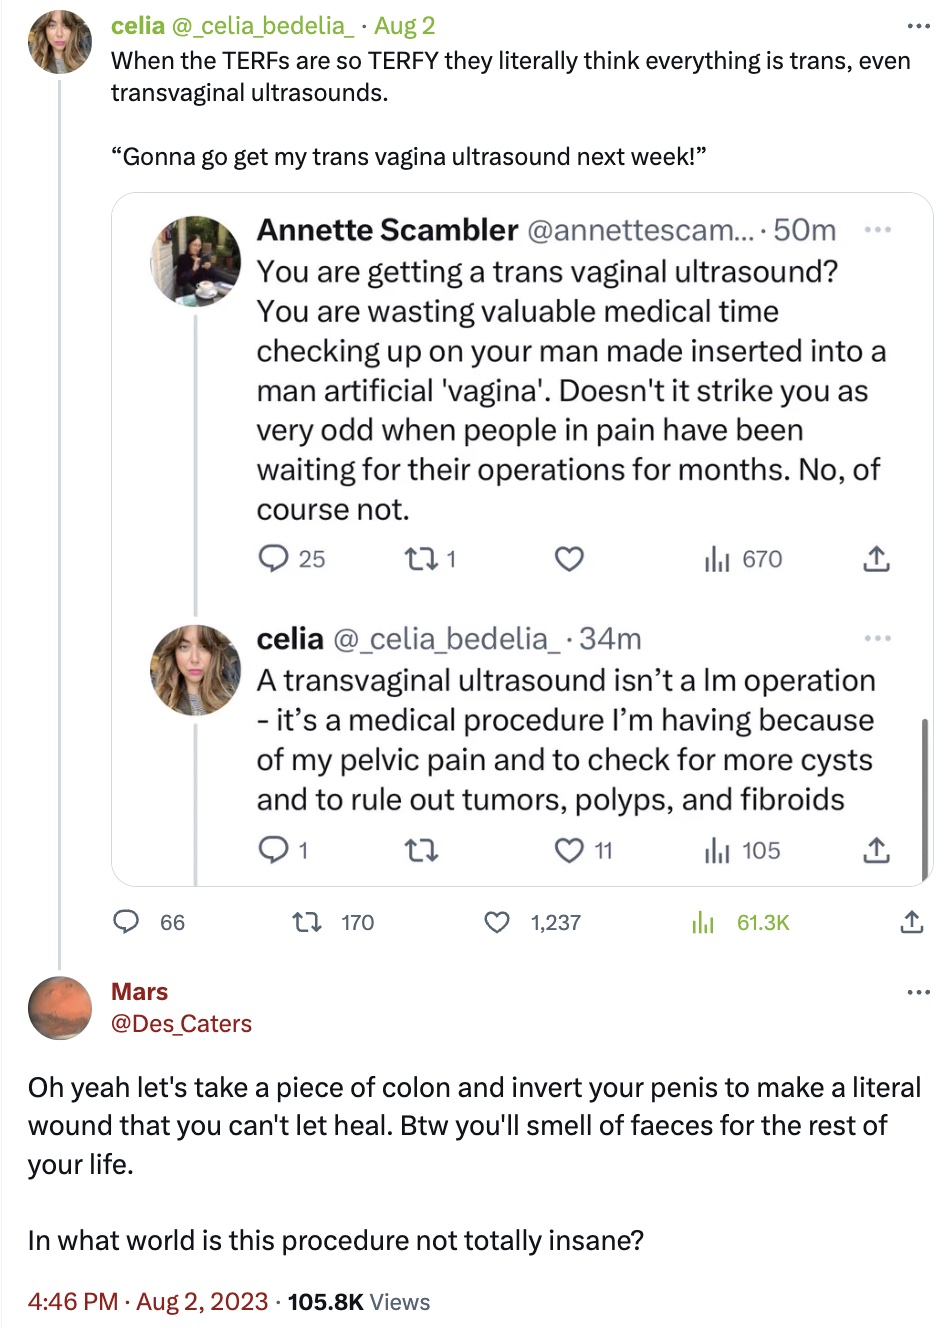952x1328 pixels.
Task: View analytics showing 61.3K views
Action: [704, 922]
